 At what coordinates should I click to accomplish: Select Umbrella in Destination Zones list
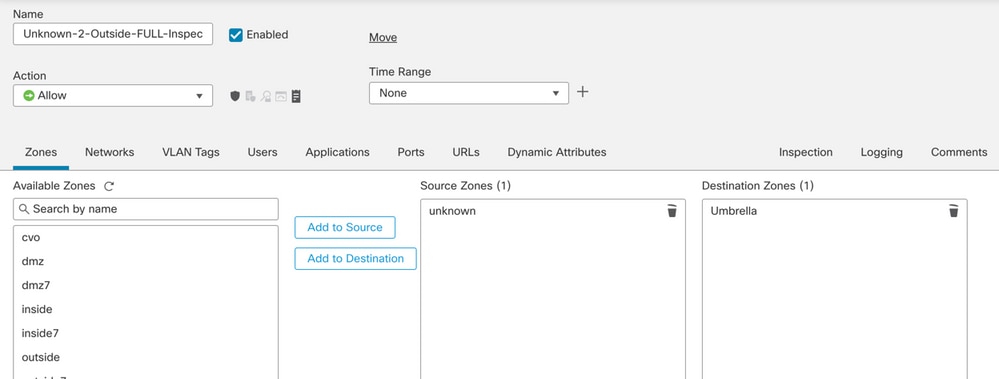pos(733,211)
